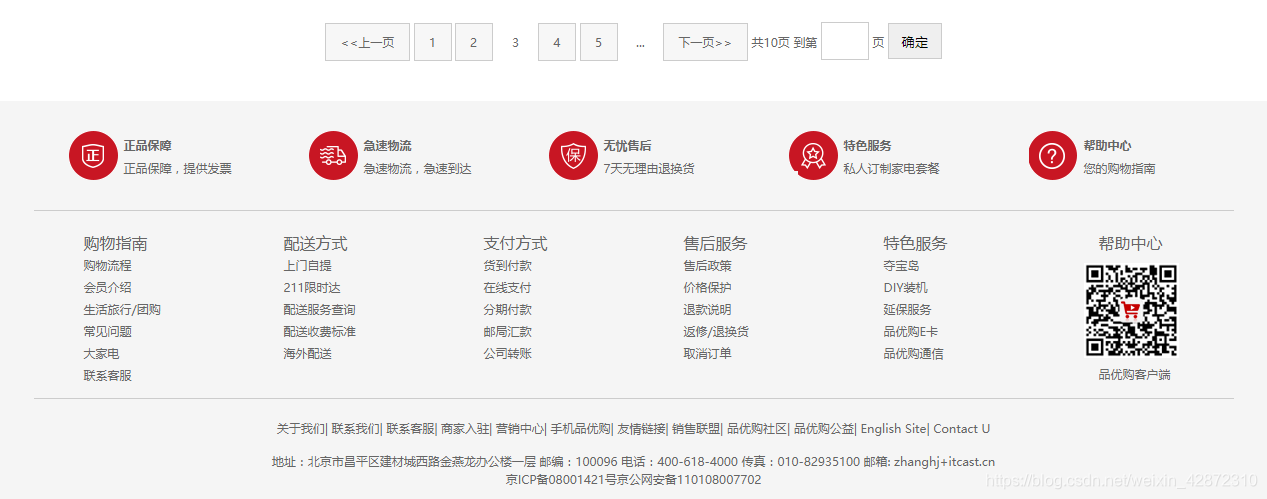This screenshot has width=1267, height=499.
Task: Select page 2 in pagination
Action: pyautogui.click(x=474, y=42)
